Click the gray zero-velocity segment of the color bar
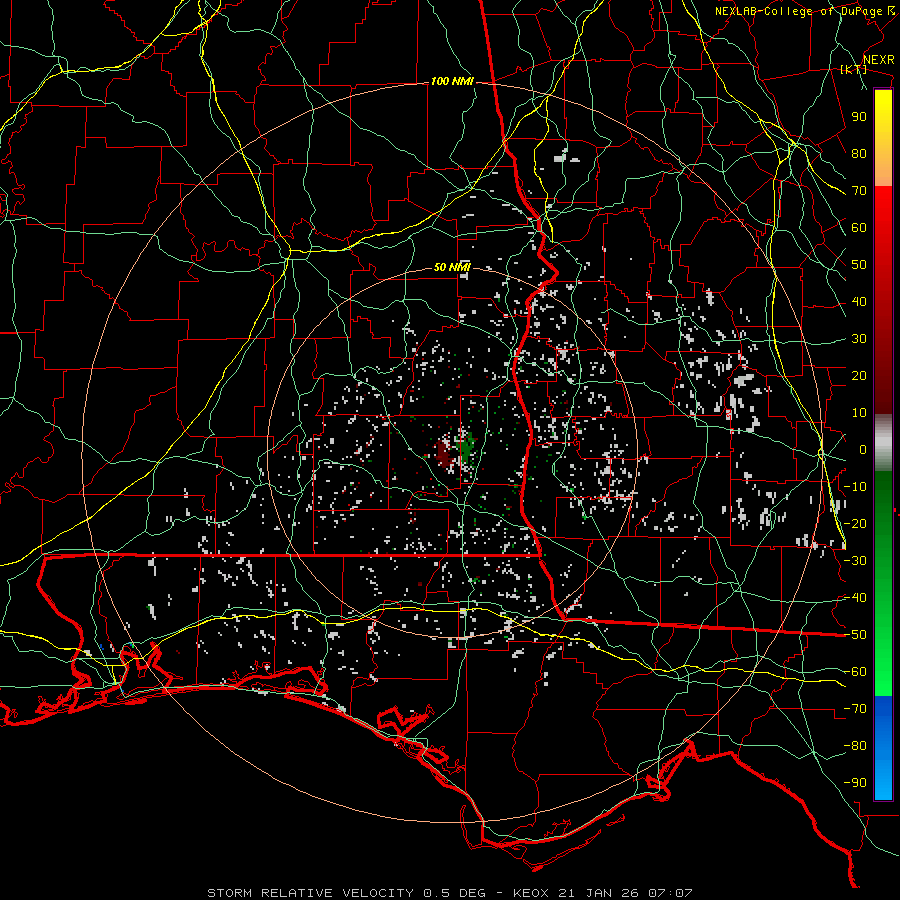Viewport: 900px width, 900px height. coord(883,443)
